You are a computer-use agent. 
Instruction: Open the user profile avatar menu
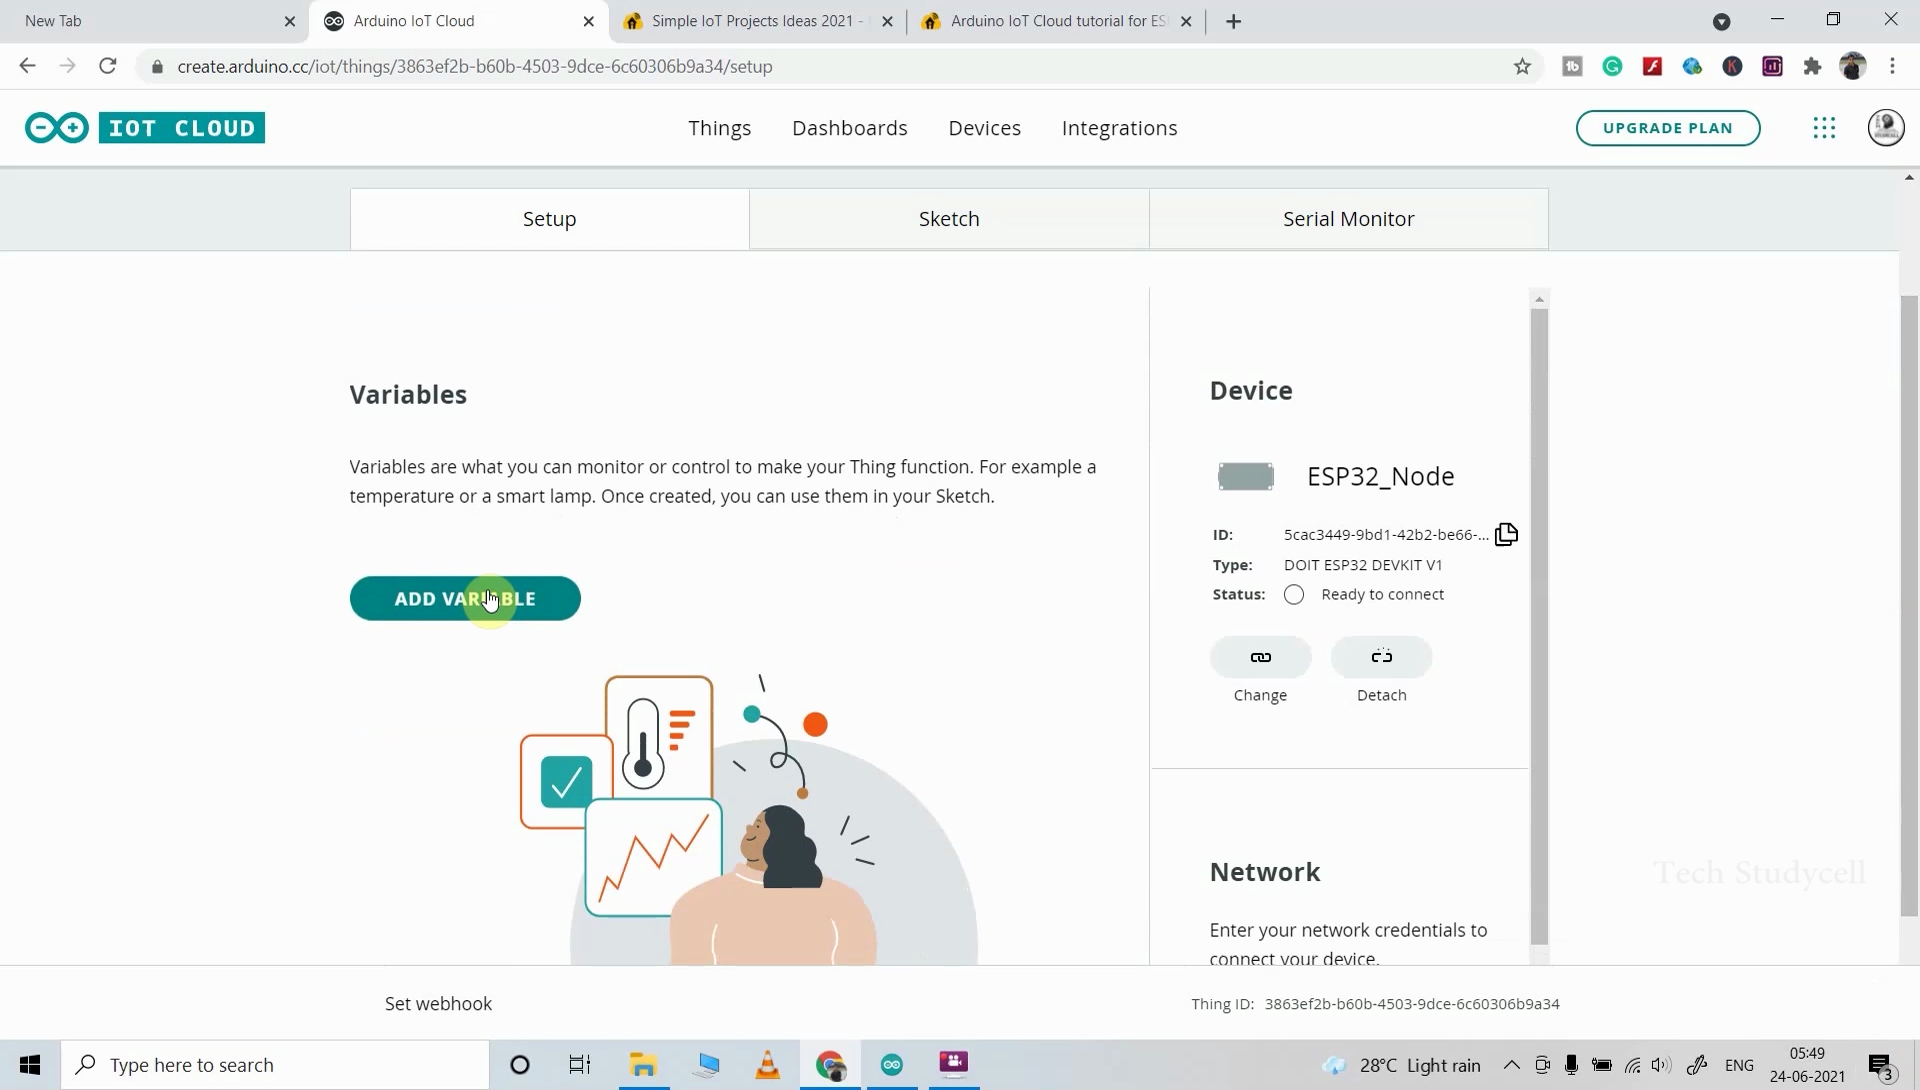(1886, 128)
